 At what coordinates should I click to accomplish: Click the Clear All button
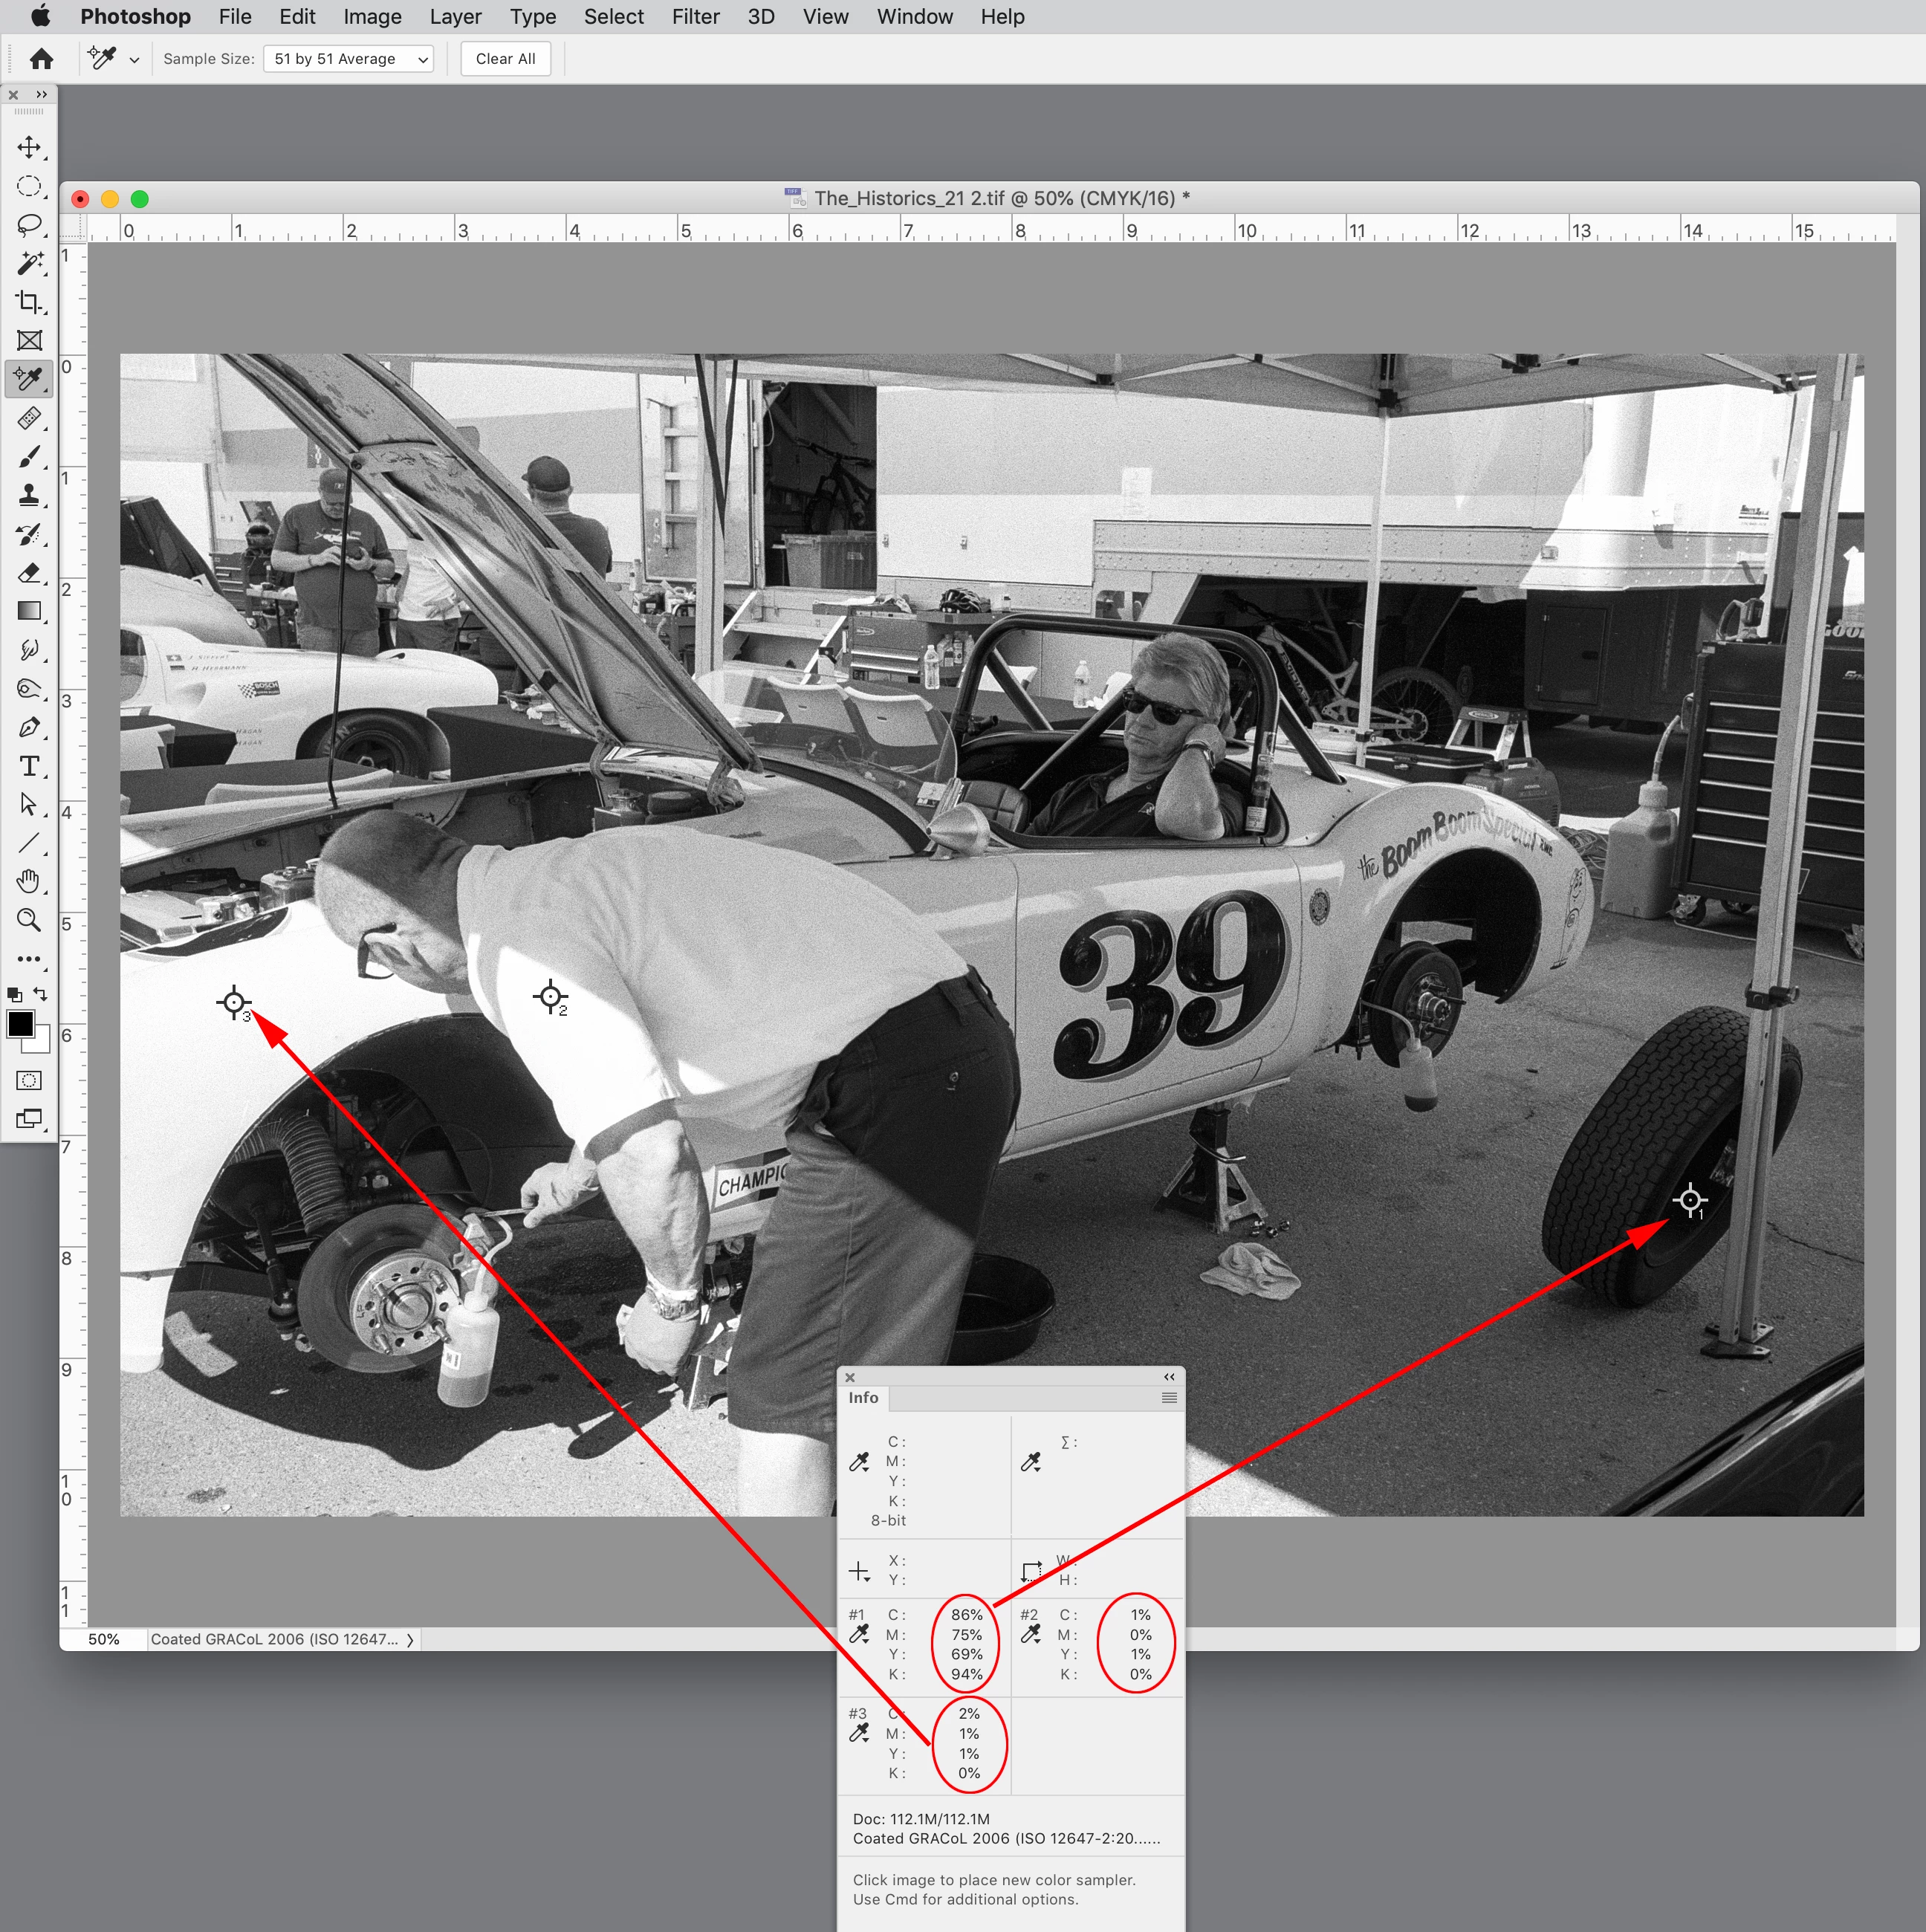(505, 59)
